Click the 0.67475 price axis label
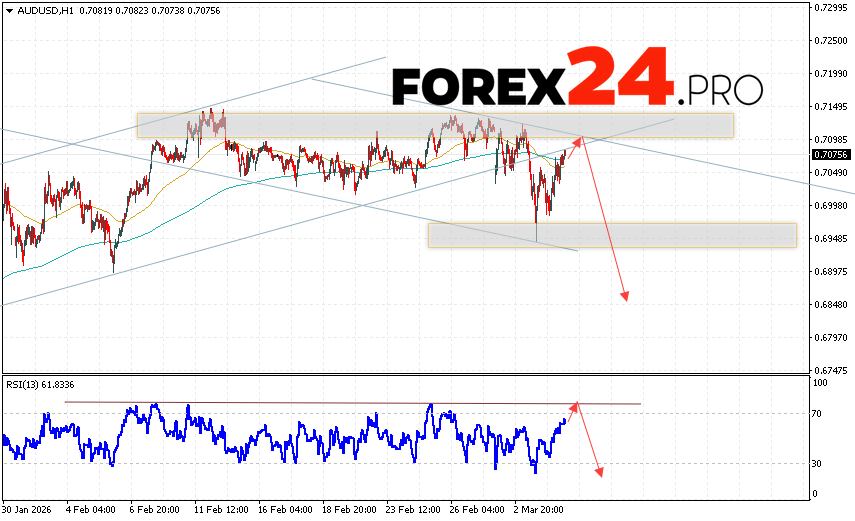 [831, 371]
